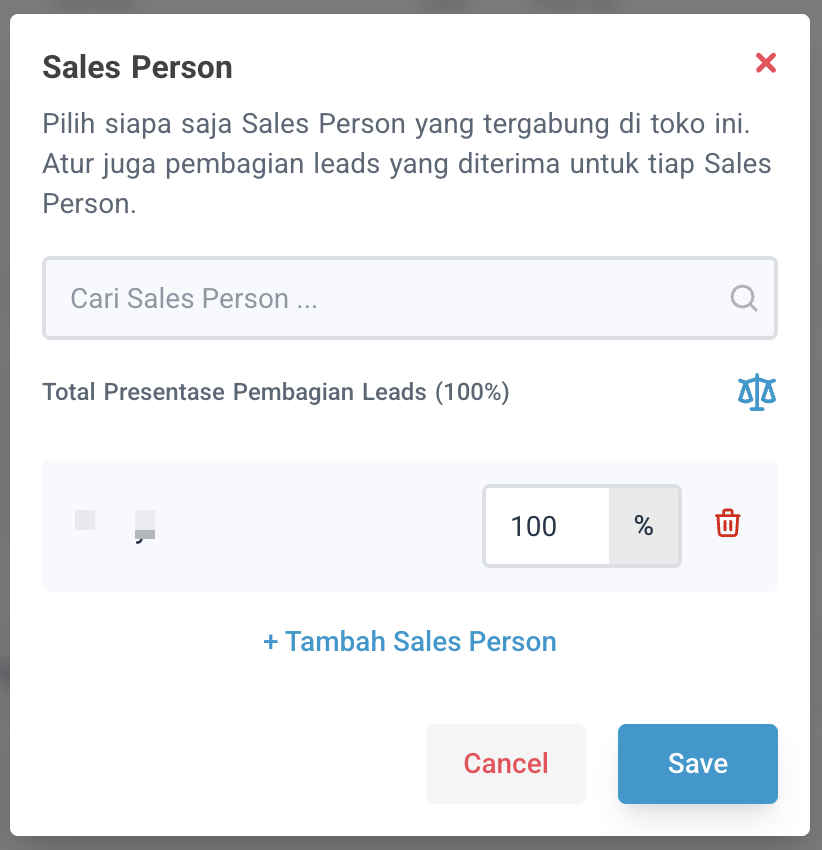Viewport: 822px width, 850px height.
Task: Click the Sales Person dialog title
Action: (x=137, y=67)
